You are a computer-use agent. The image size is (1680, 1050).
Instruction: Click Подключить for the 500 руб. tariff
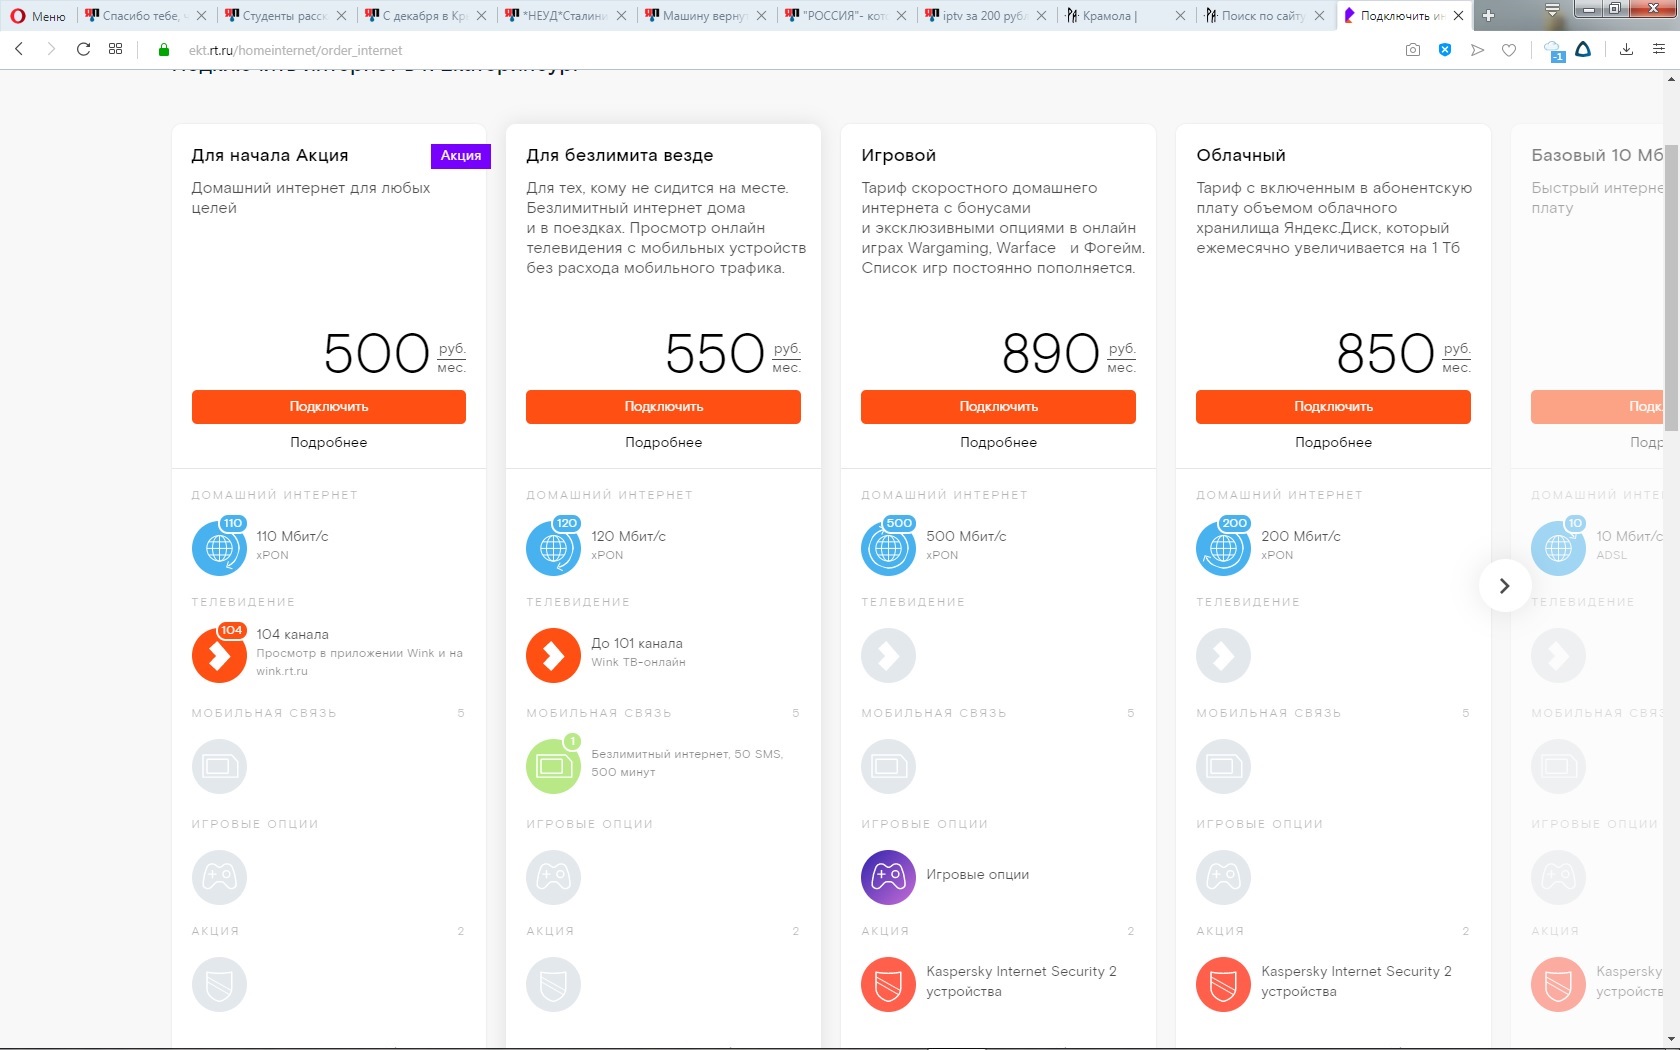pos(329,407)
